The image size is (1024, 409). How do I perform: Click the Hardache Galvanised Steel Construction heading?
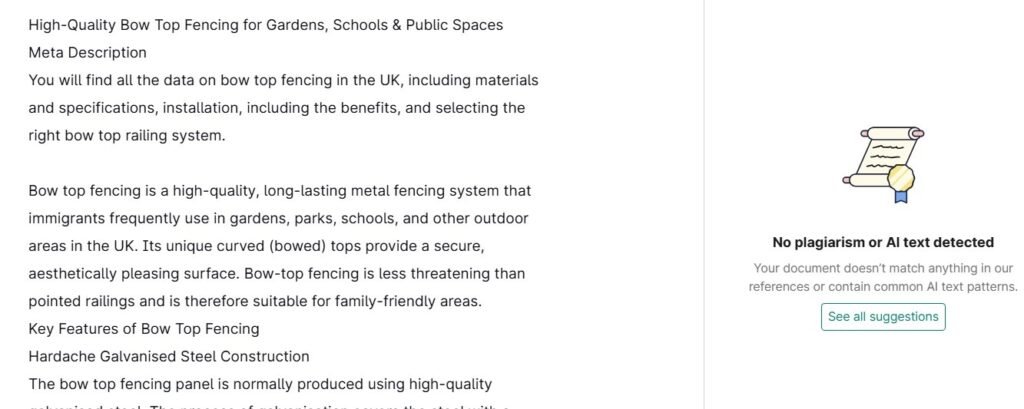[x=169, y=356]
